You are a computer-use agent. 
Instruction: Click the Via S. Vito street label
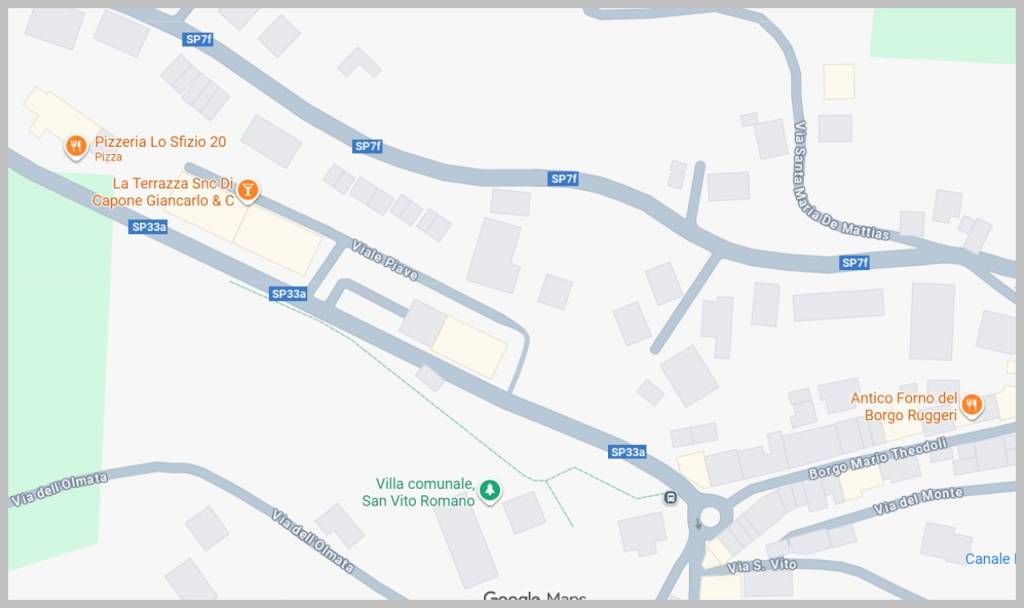762,565
